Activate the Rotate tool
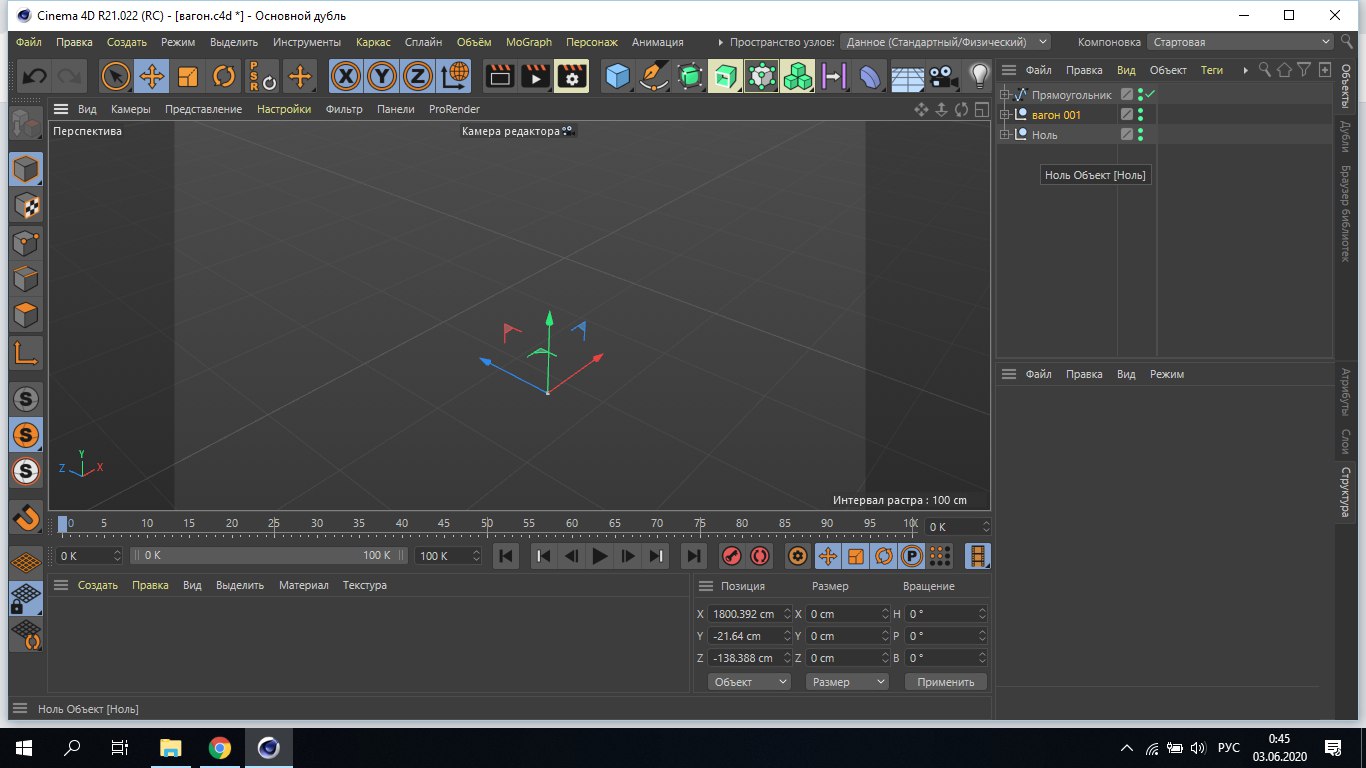1366x768 pixels. (x=224, y=76)
